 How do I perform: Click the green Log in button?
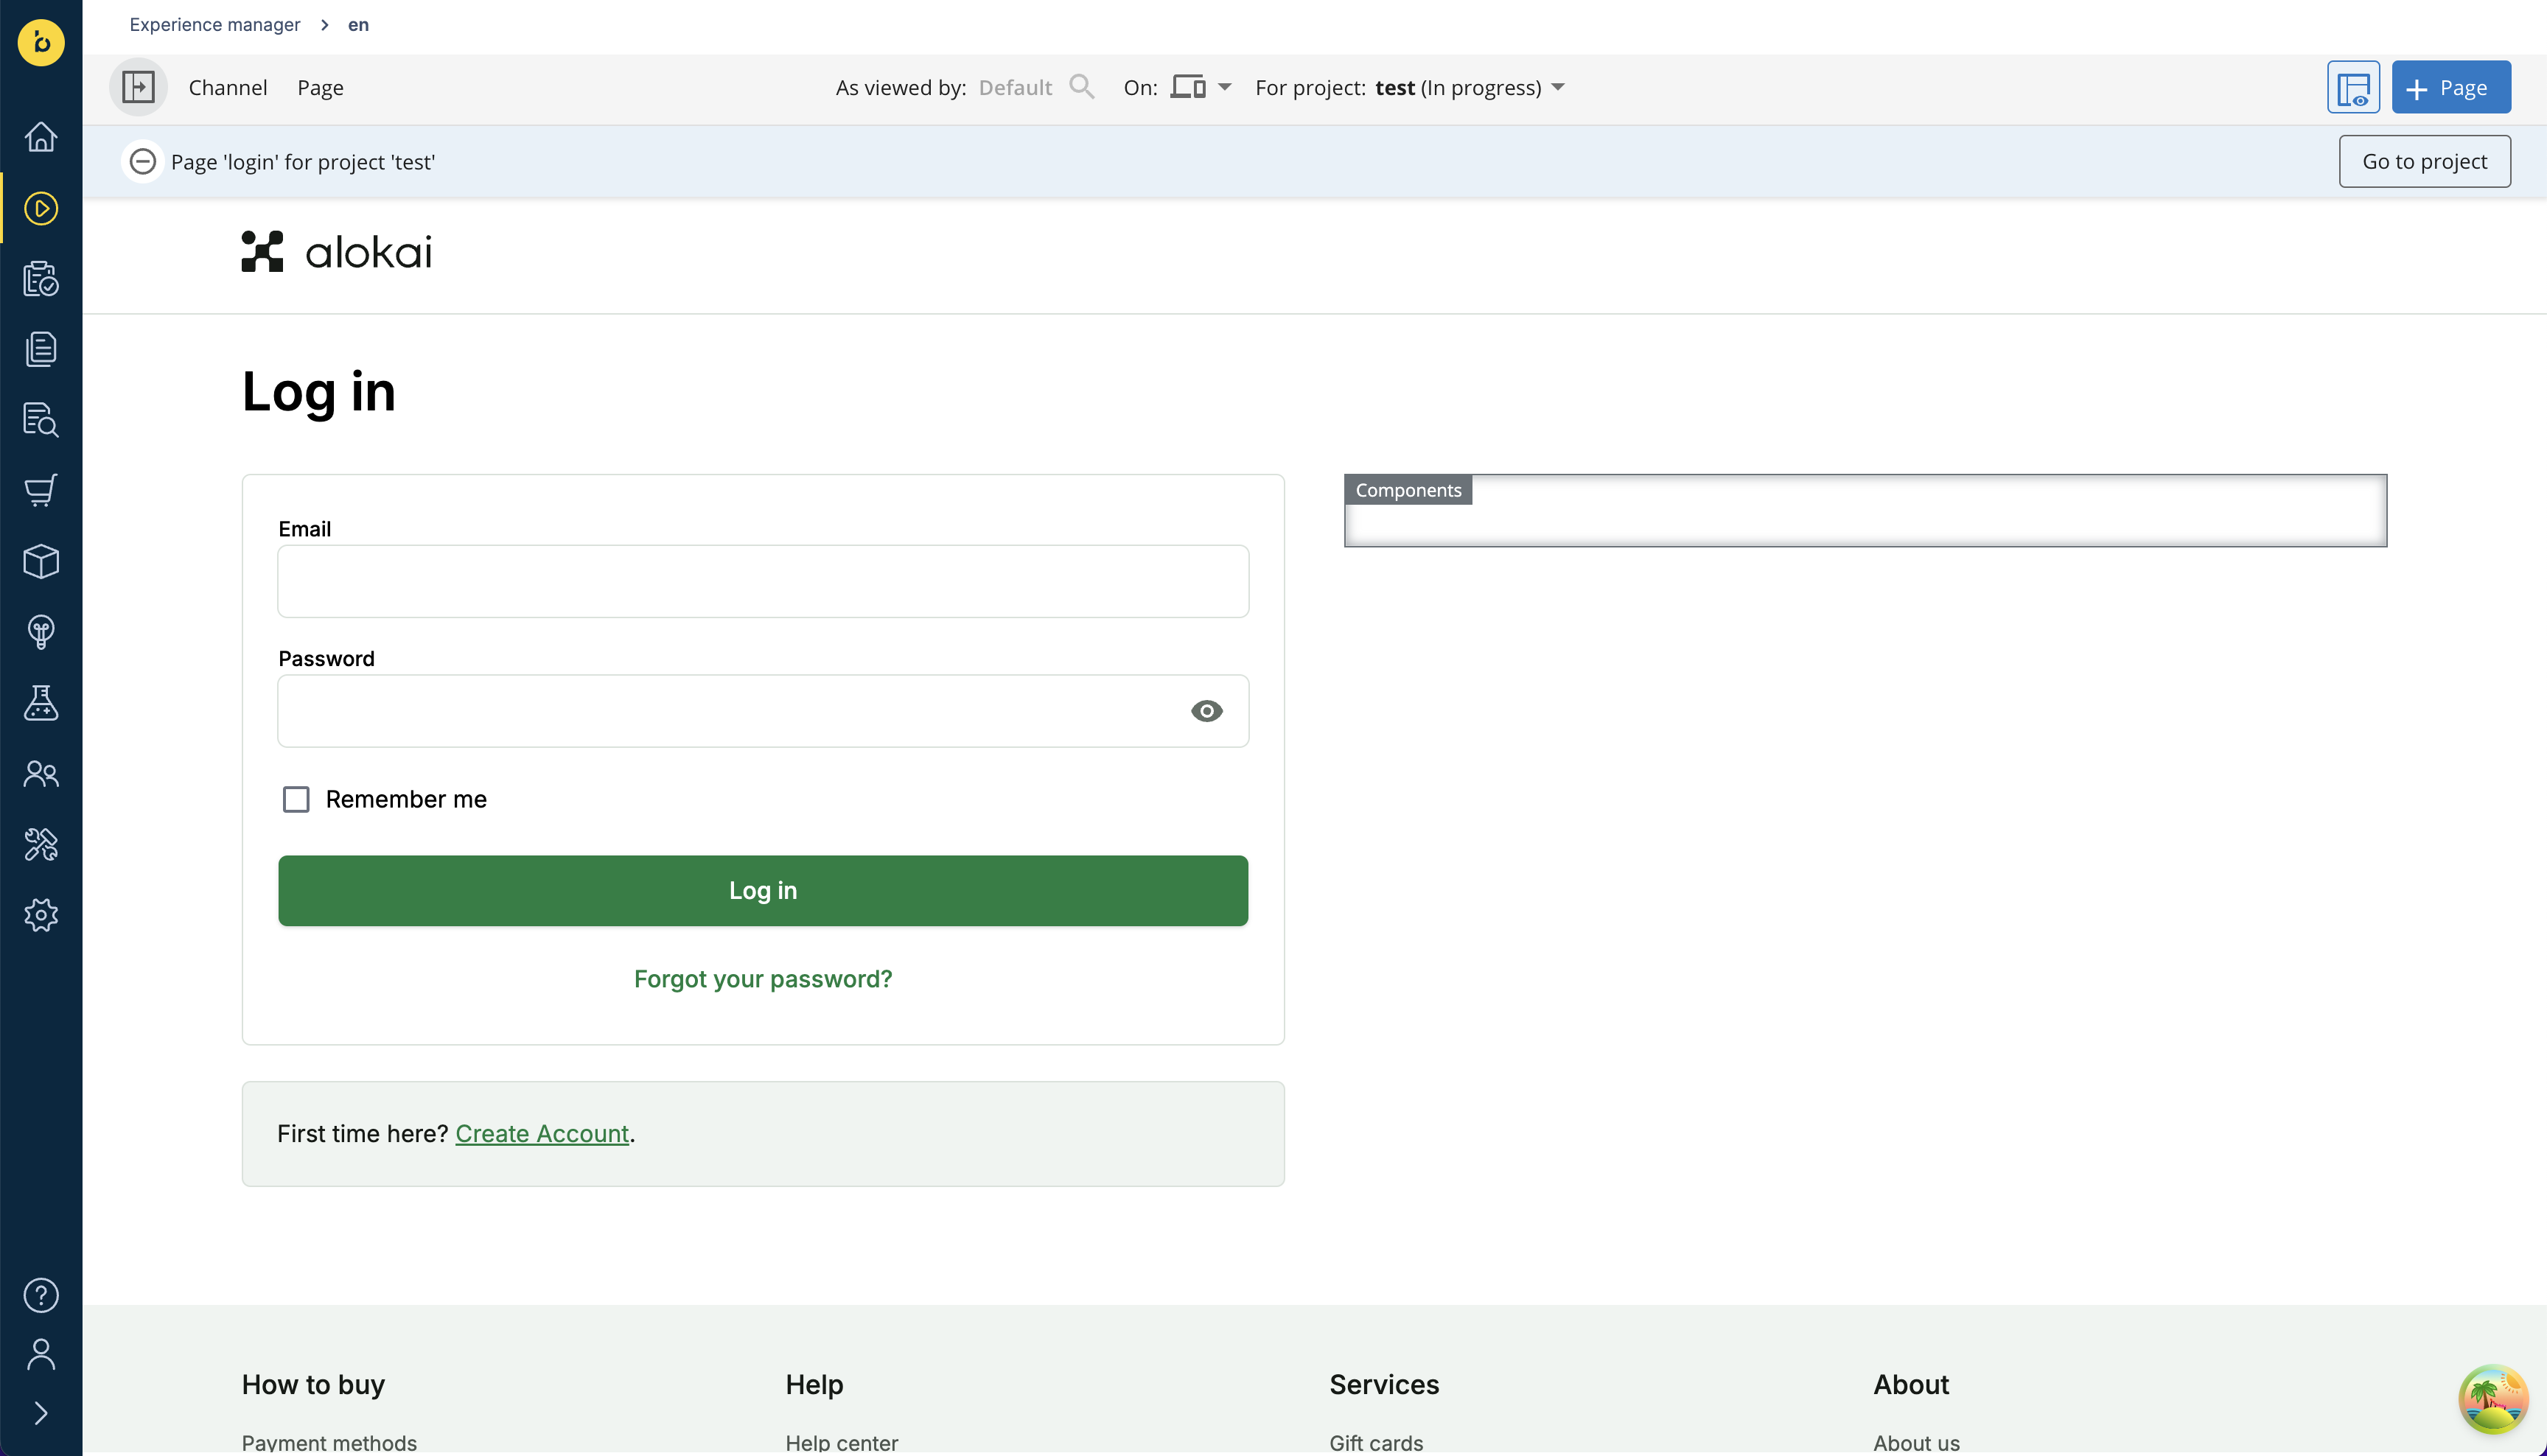[763, 890]
